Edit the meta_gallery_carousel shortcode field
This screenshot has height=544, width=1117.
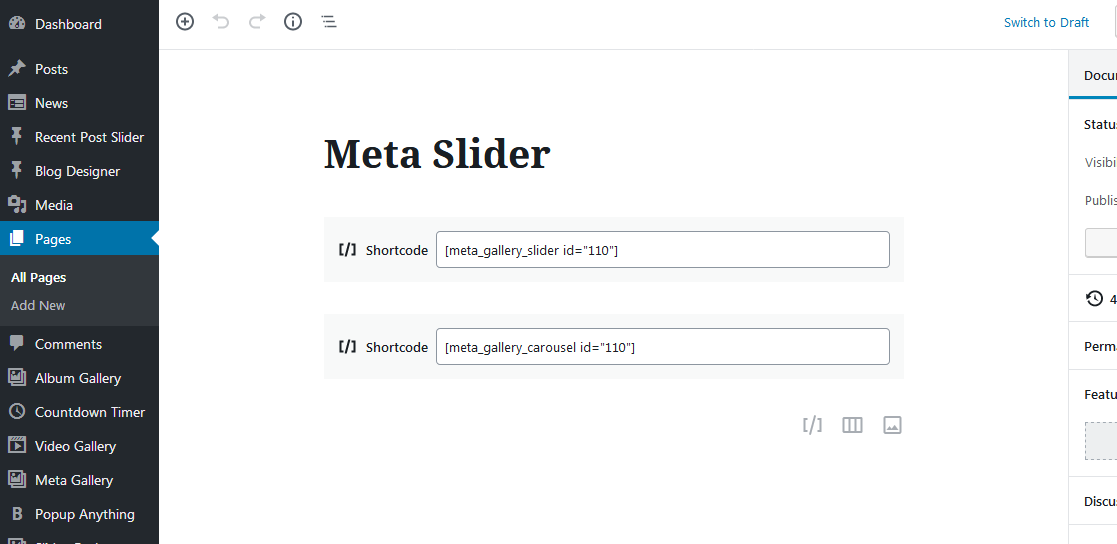click(662, 347)
